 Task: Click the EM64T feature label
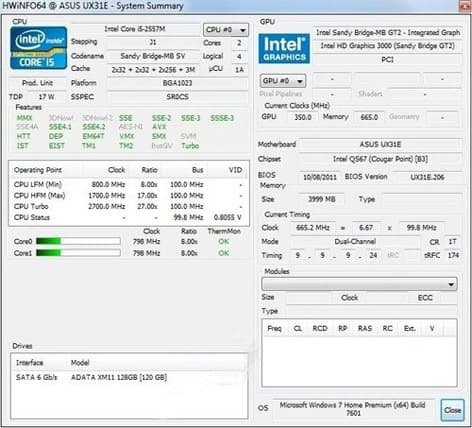93,136
